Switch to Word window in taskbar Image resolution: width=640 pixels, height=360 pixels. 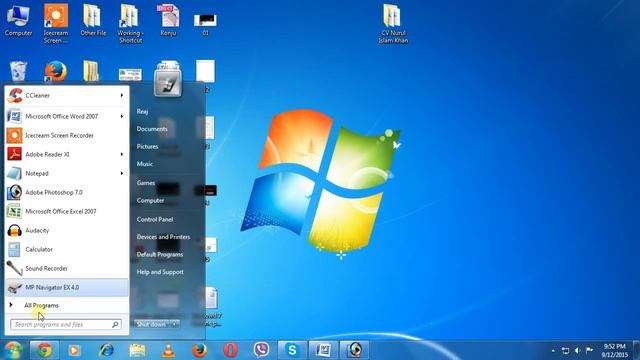[x=323, y=350]
